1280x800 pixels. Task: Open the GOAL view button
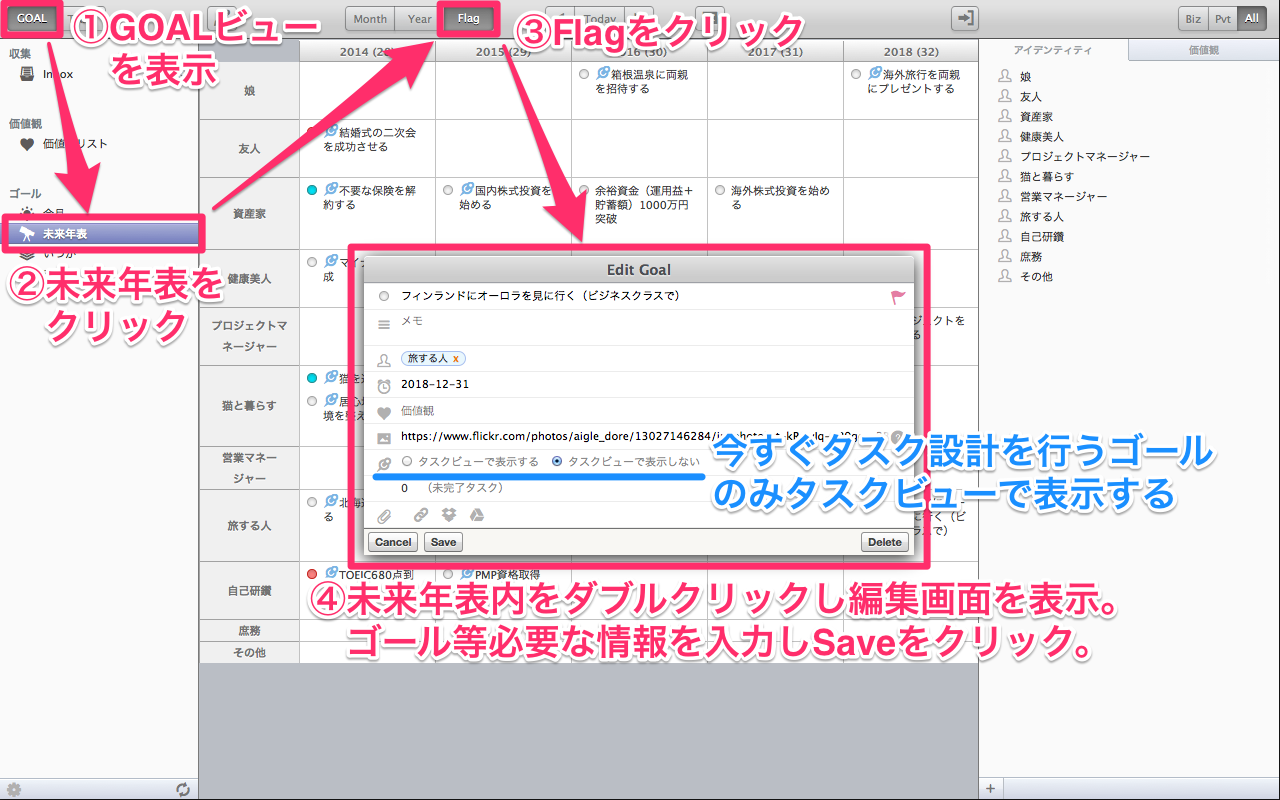coord(31,18)
